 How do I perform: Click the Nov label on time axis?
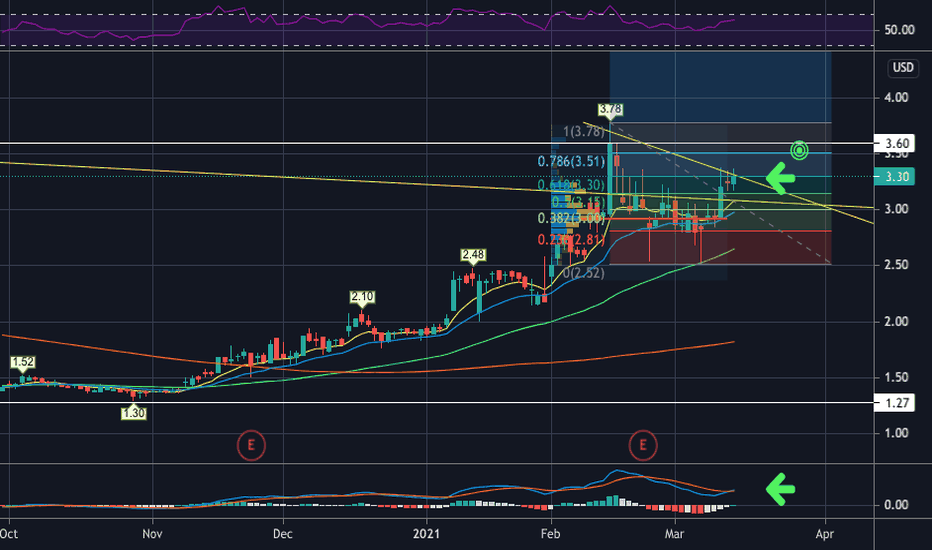pos(152,534)
